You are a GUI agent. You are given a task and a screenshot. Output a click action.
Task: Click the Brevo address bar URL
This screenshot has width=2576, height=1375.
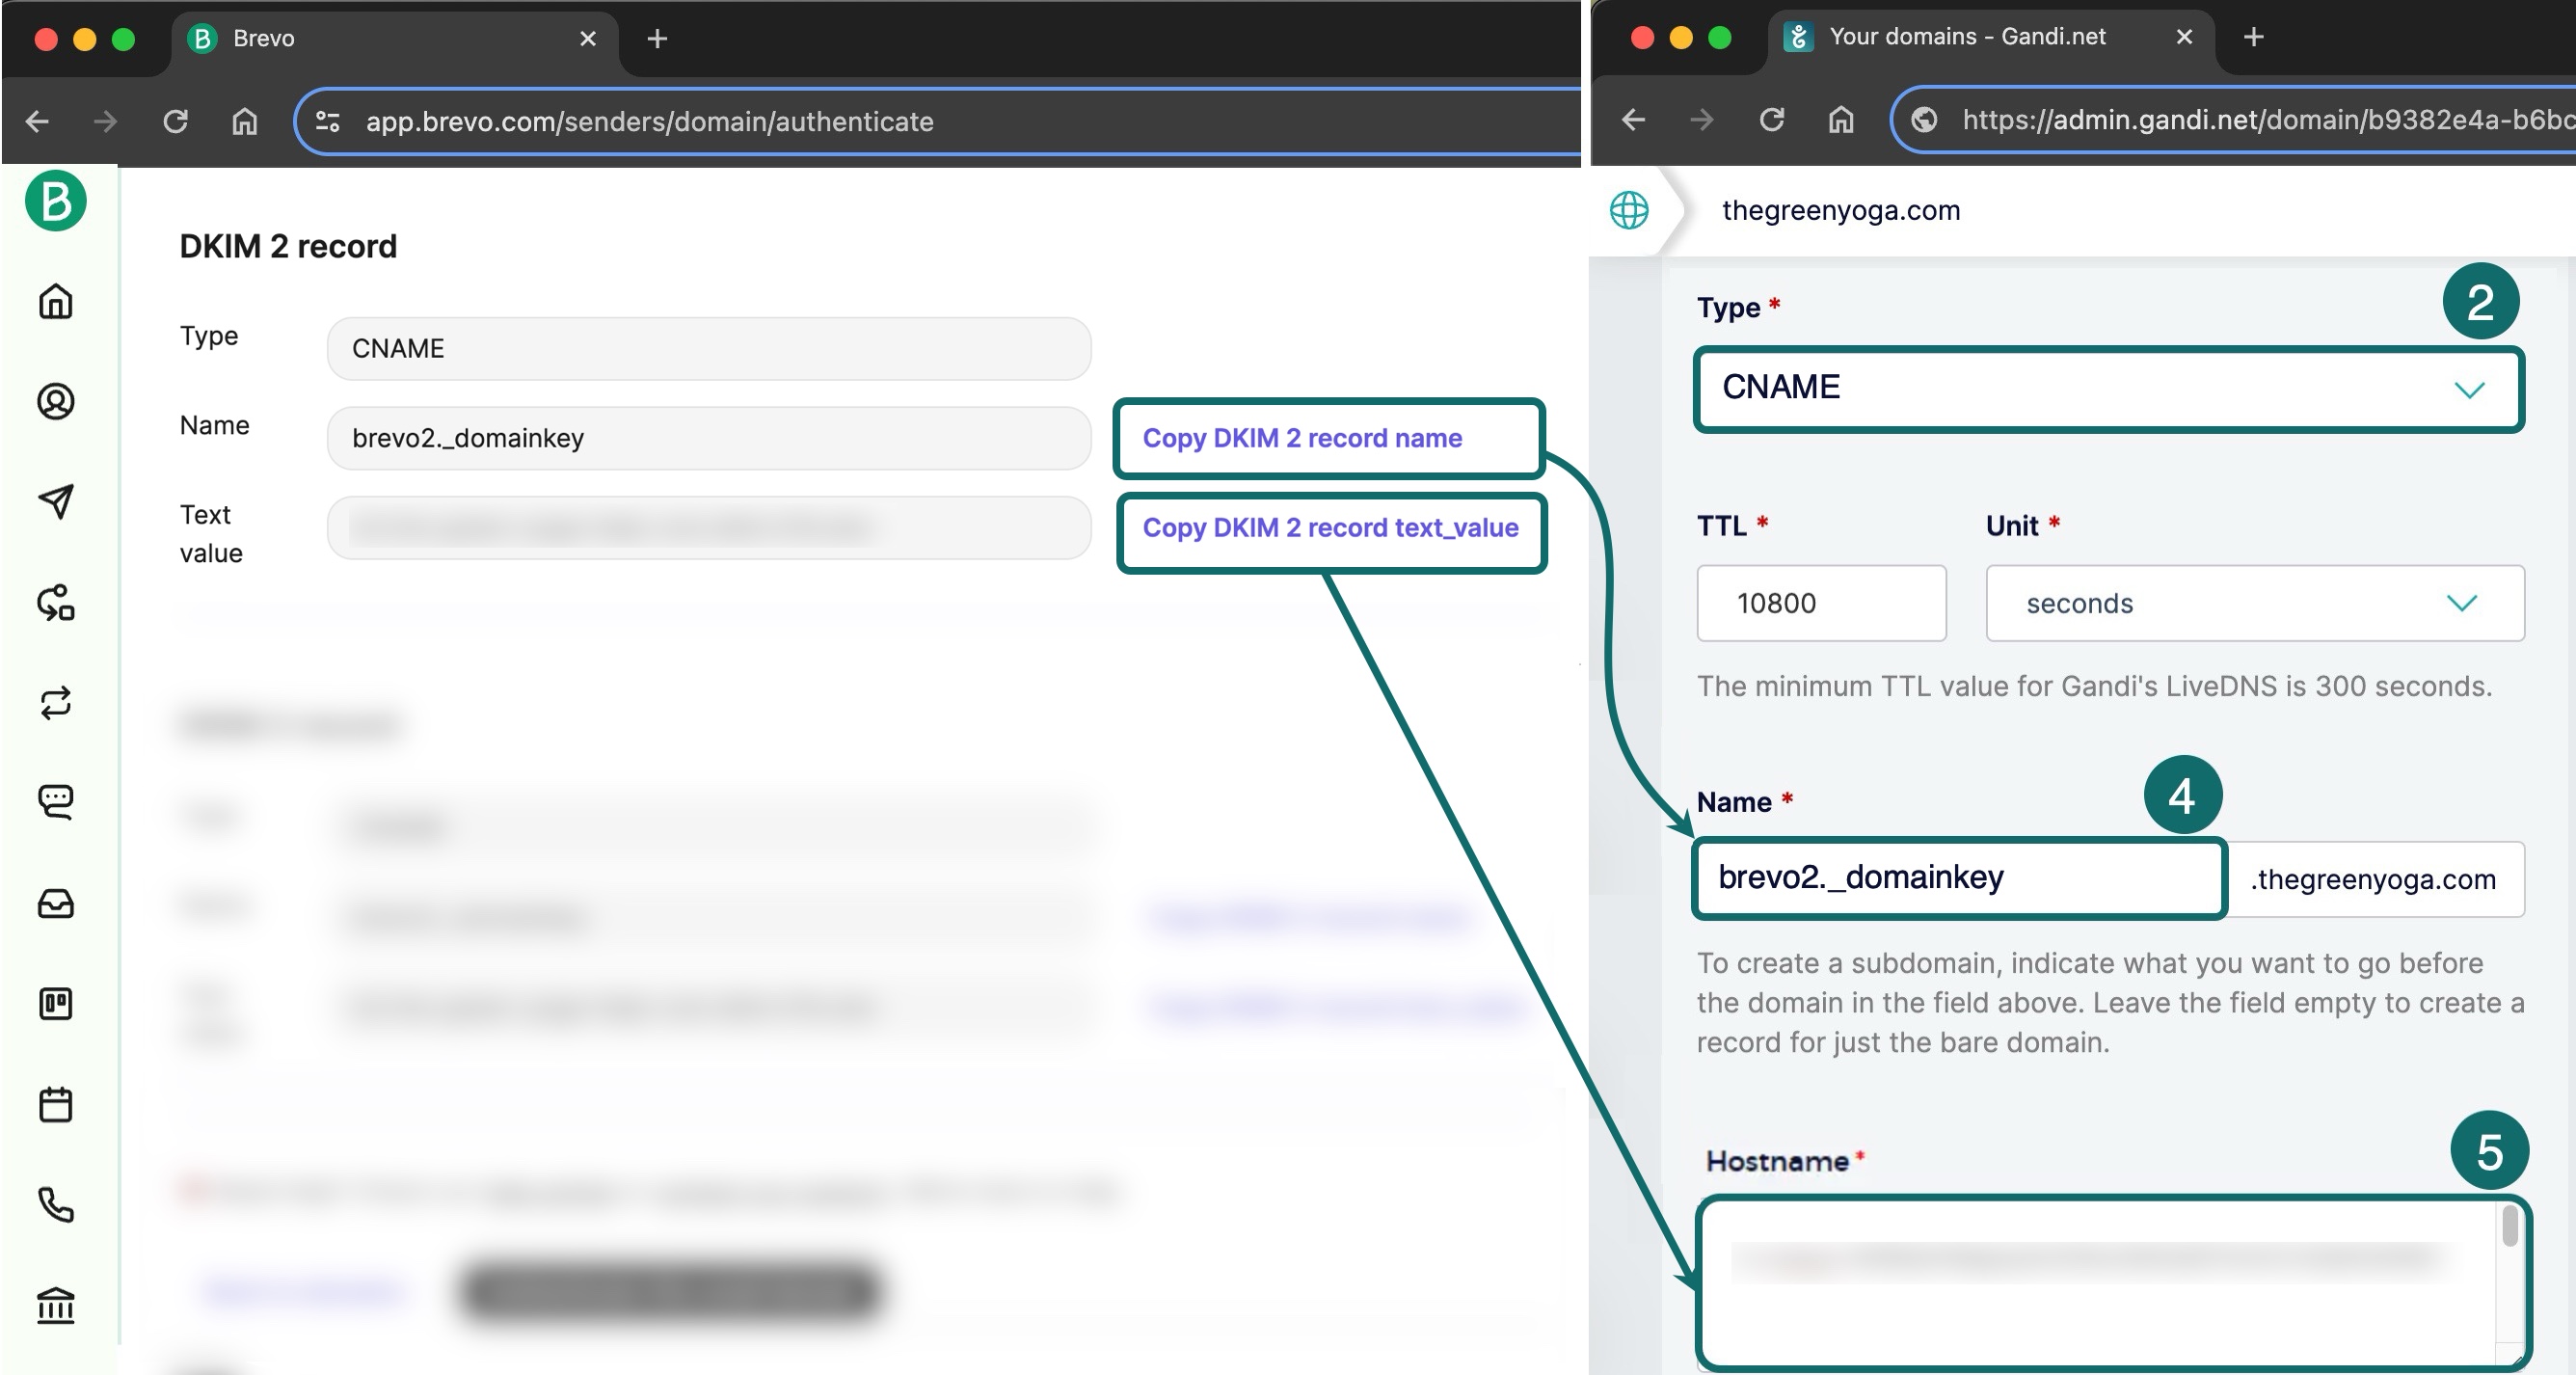point(649,121)
